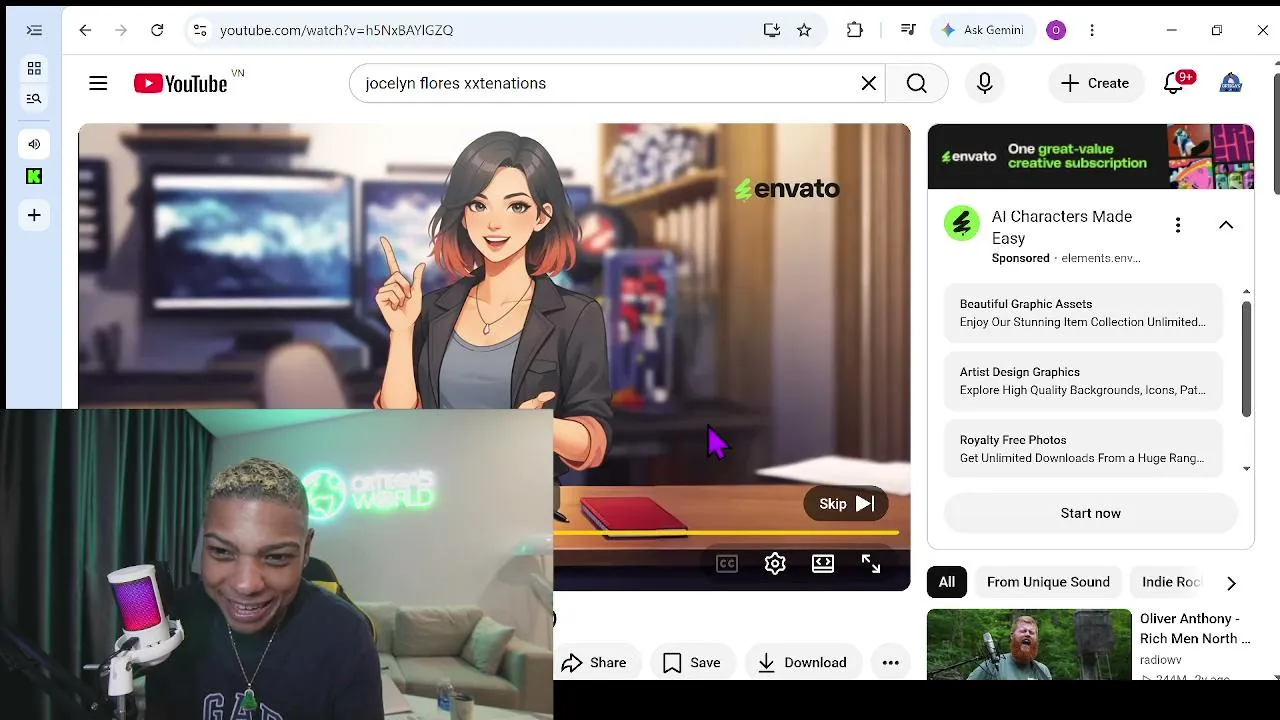Viewport: 1280px width, 720px height.
Task: Skip the Envato video ad
Action: (x=846, y=504)
